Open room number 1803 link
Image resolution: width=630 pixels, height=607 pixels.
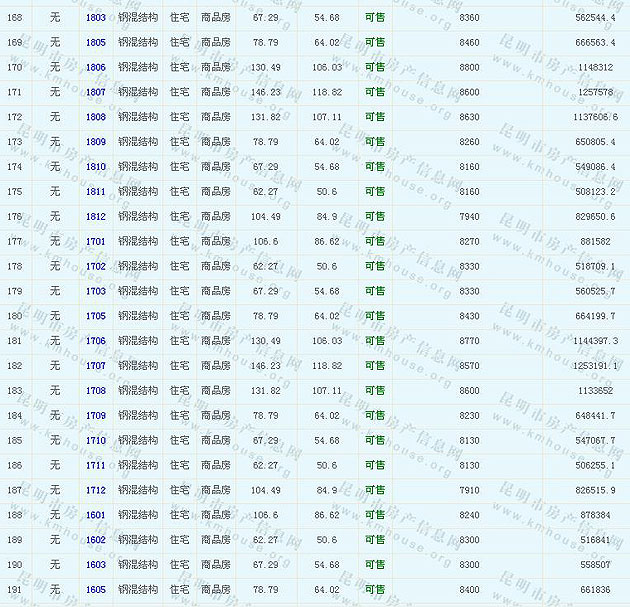[x=96, y=18]
